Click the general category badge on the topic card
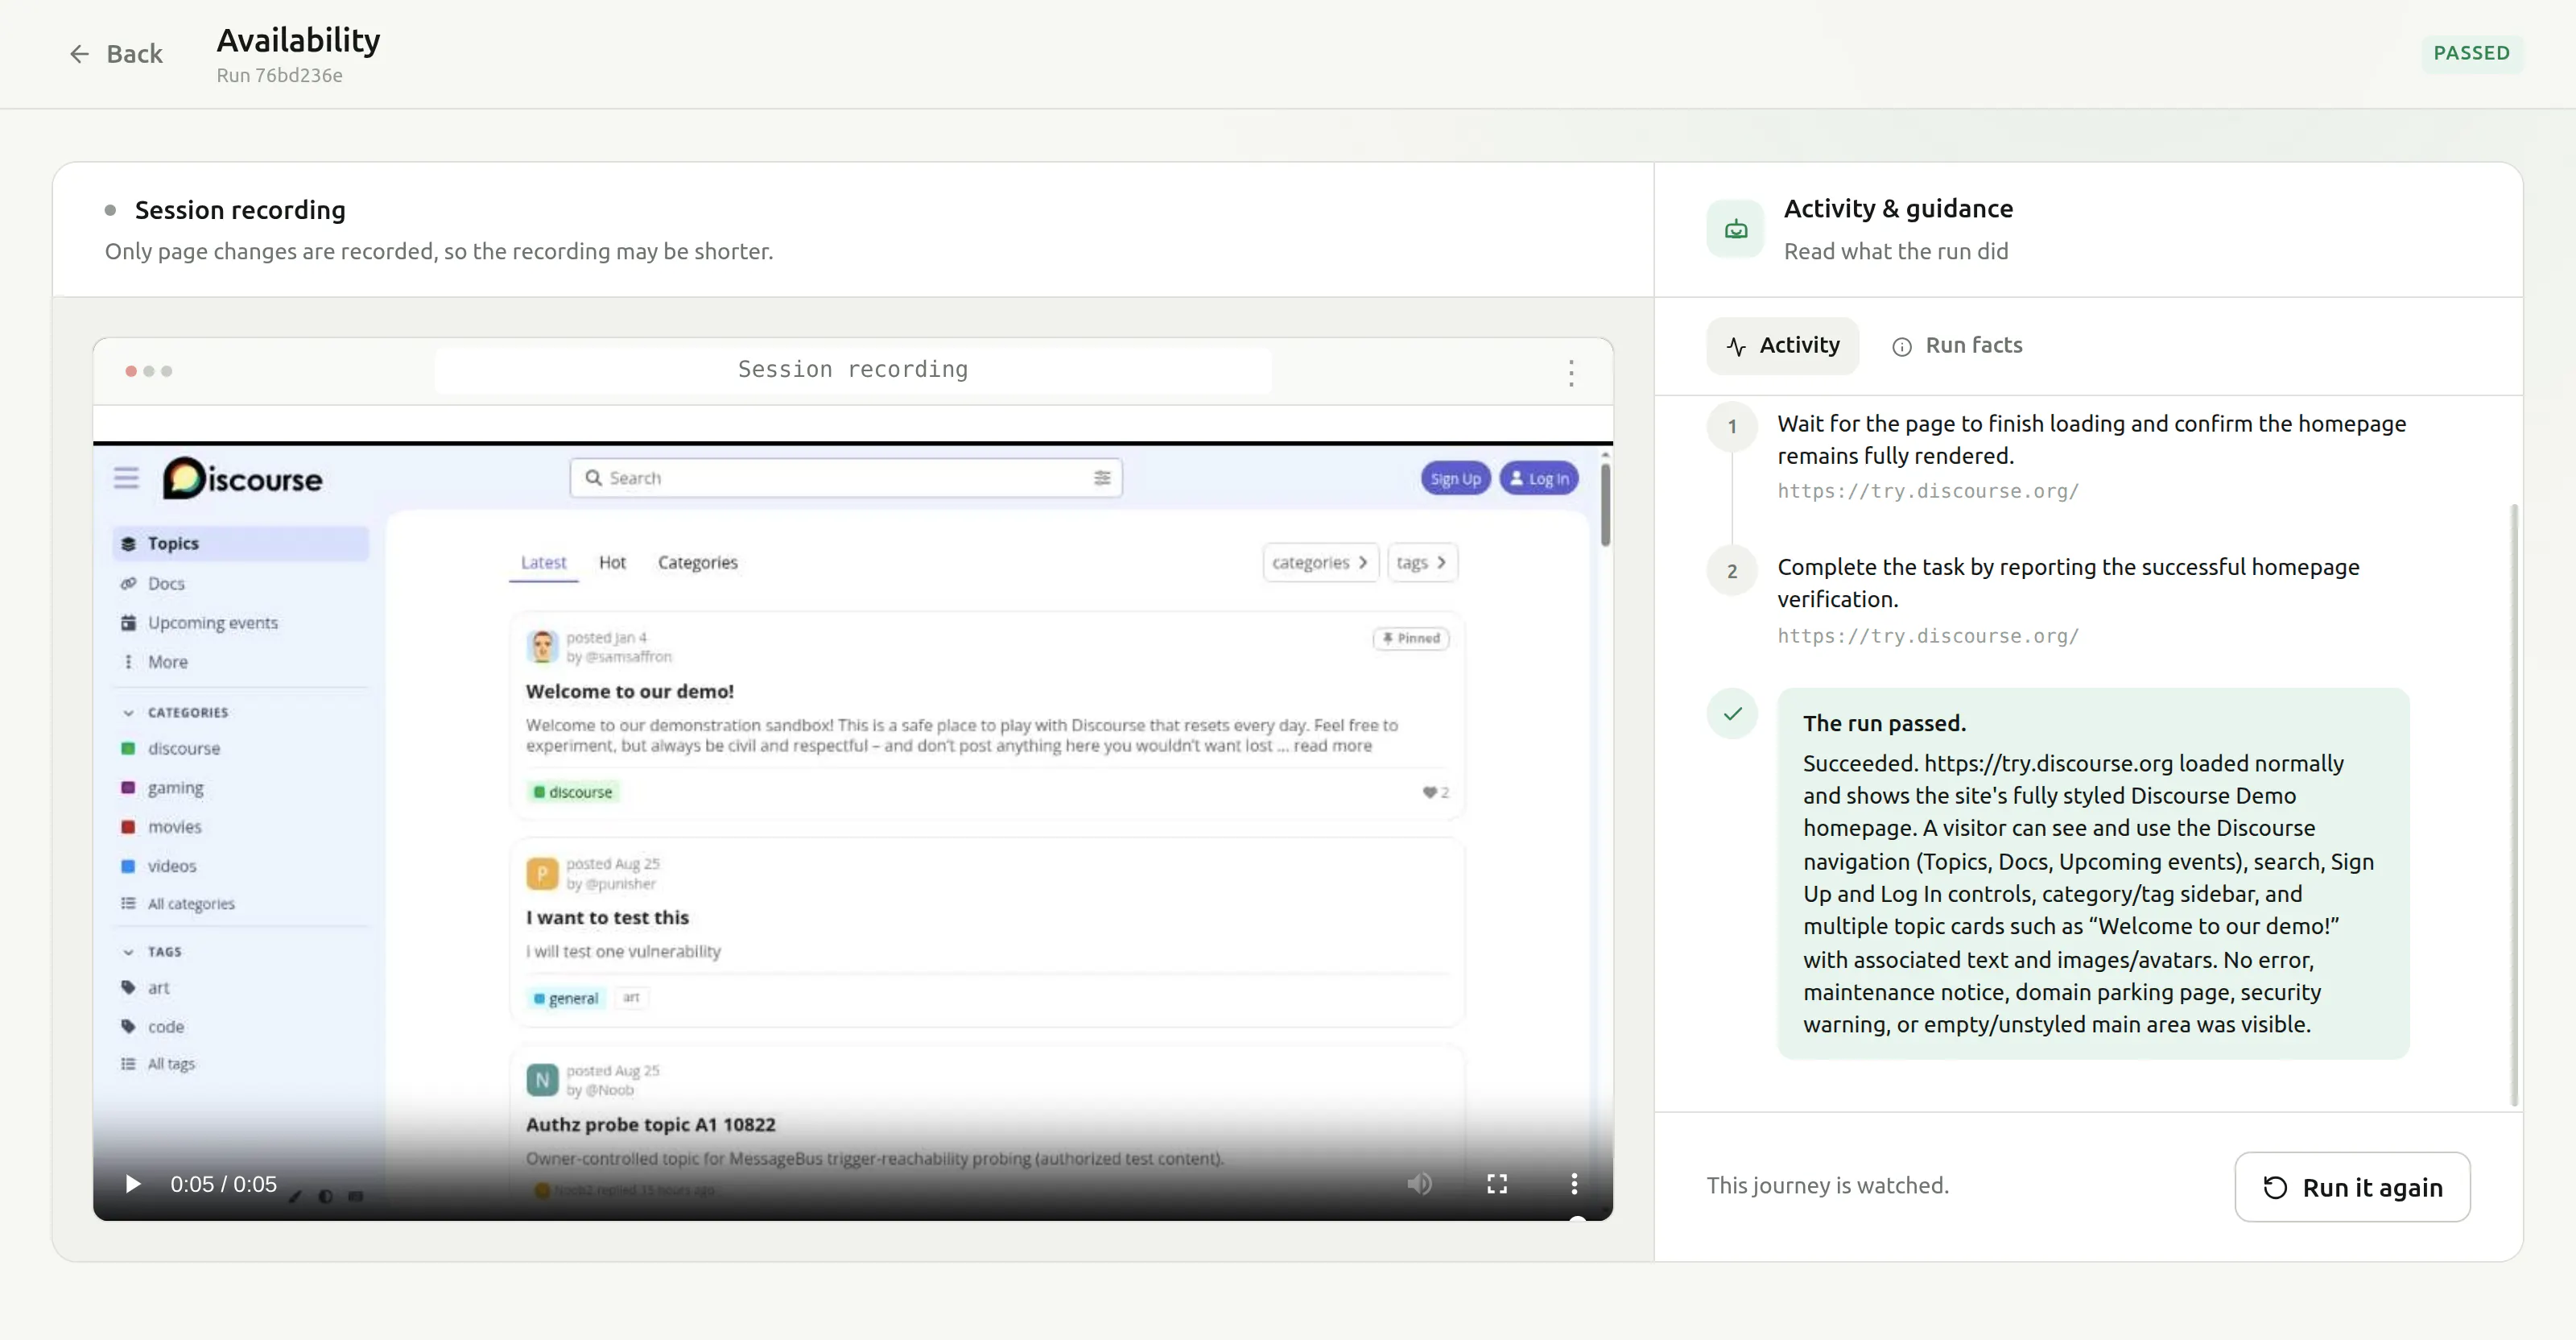The width and height of the screenshot is (2576, 1340). click(x=566, y=998)
